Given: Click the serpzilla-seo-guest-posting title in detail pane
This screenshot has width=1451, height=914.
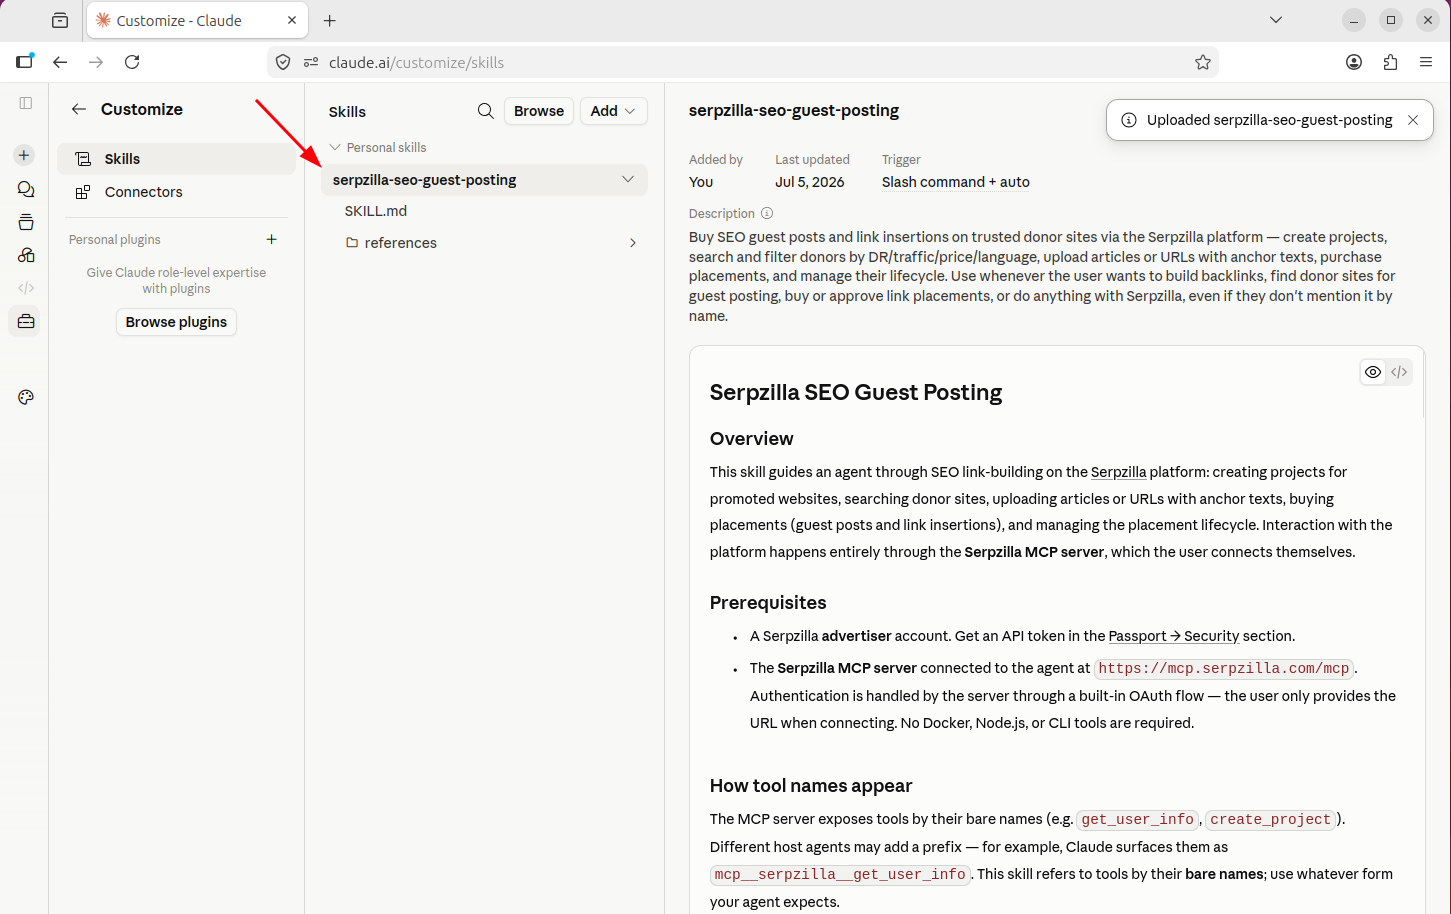Looking at the screenshot, I should (x=794, y=111).
